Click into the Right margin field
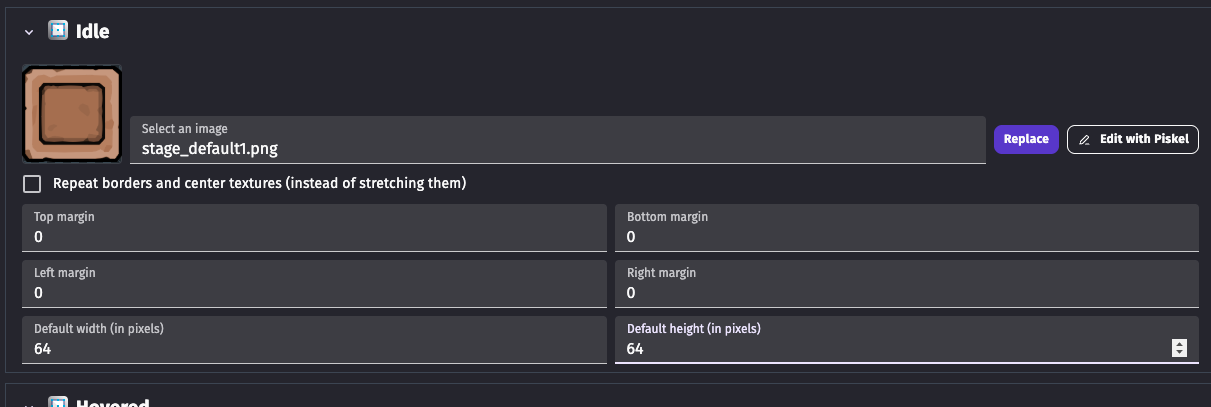 tap(907, 284)
